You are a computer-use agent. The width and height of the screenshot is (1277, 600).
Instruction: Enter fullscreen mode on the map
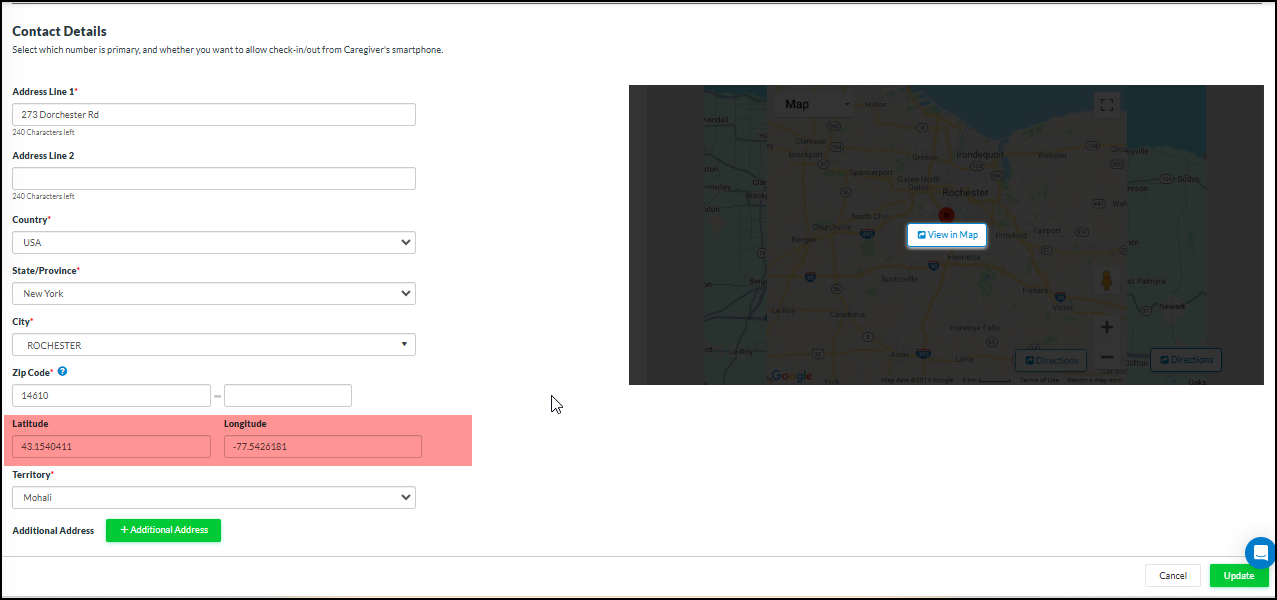coord(1106,104)
